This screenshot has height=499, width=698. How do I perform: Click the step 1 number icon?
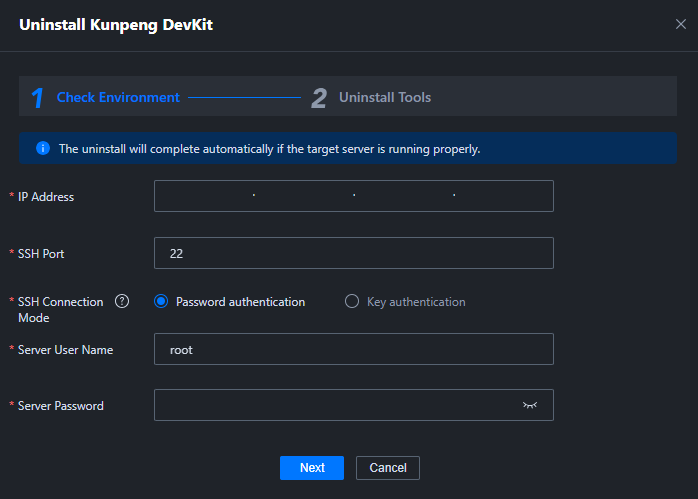point(38,97)
